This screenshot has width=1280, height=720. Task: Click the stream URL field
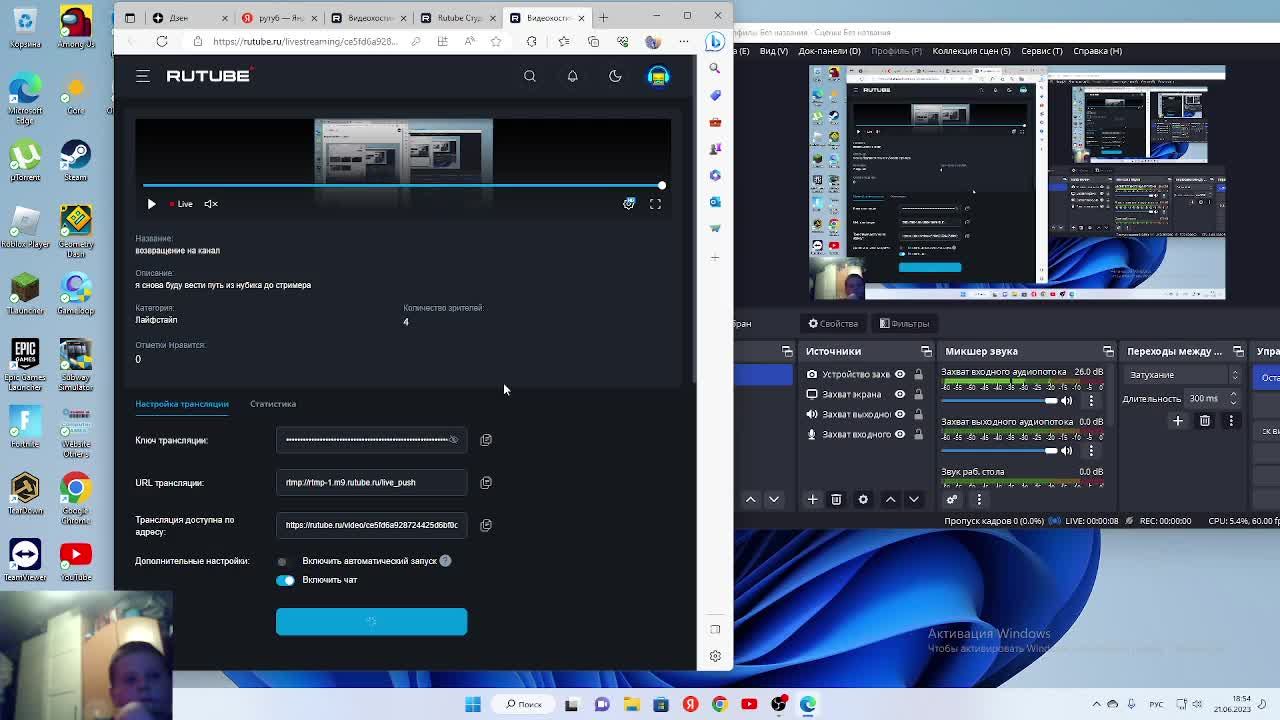(x=371, y=482)
